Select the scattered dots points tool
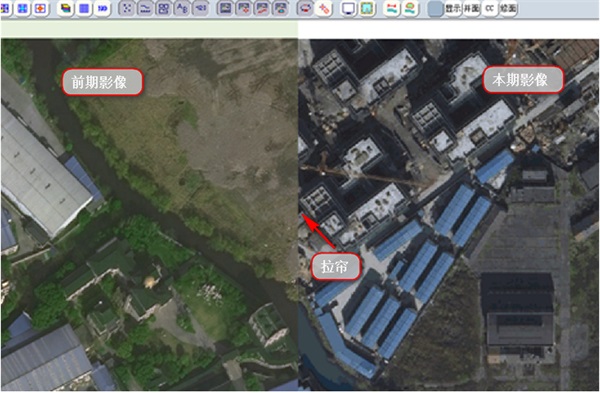The image size is (600, 393). [x=127, y=8]
